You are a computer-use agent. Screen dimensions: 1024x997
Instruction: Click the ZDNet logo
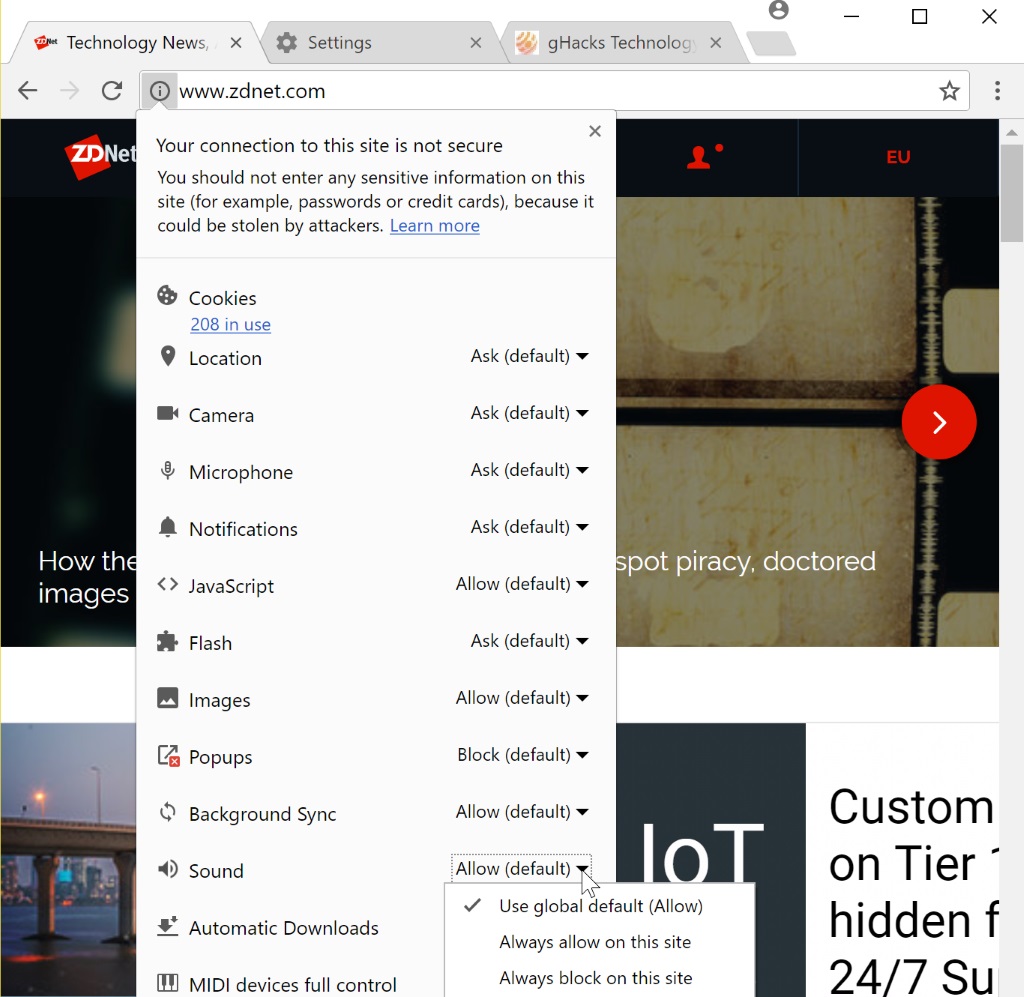tap(100, 155)
